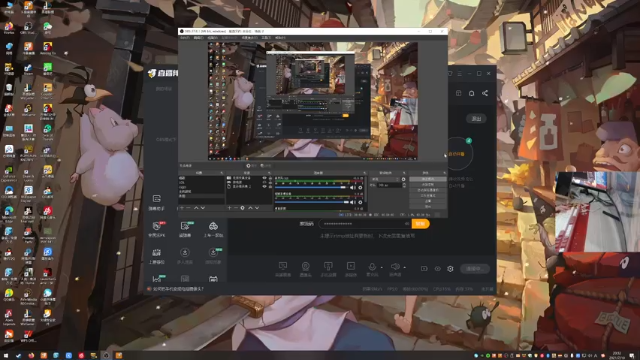The width and height of the screenshot is (640, 360).
Task: Open the transition properties gear in OBS
Action: [404, 179]
